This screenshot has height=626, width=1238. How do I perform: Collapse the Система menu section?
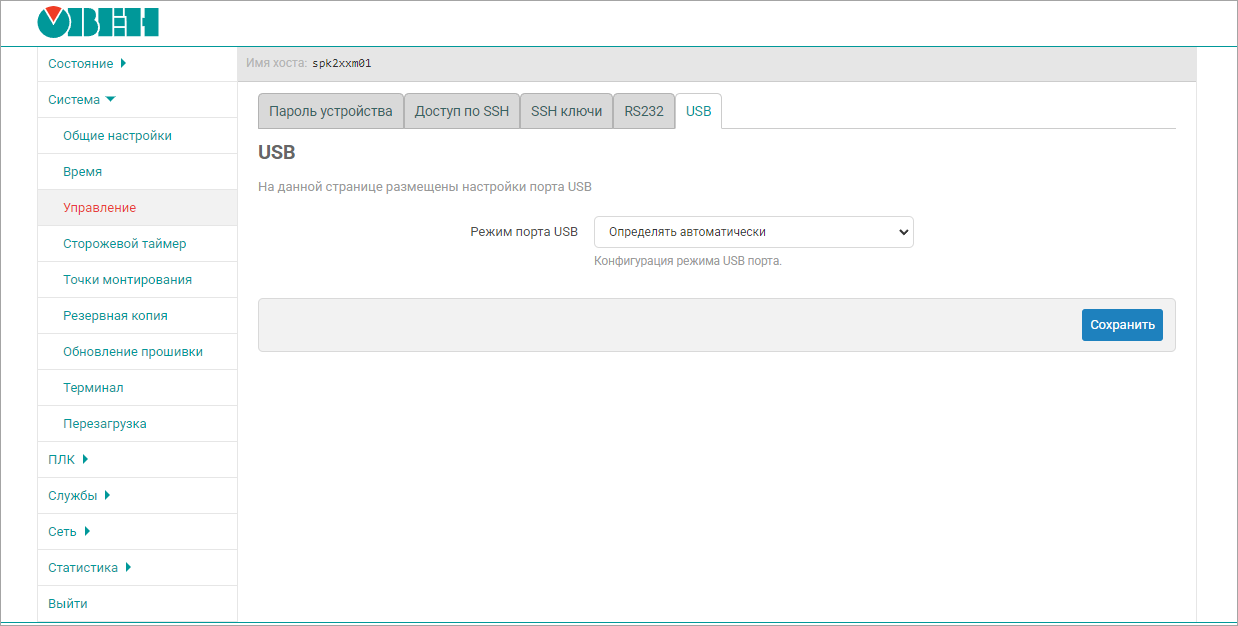81,100
